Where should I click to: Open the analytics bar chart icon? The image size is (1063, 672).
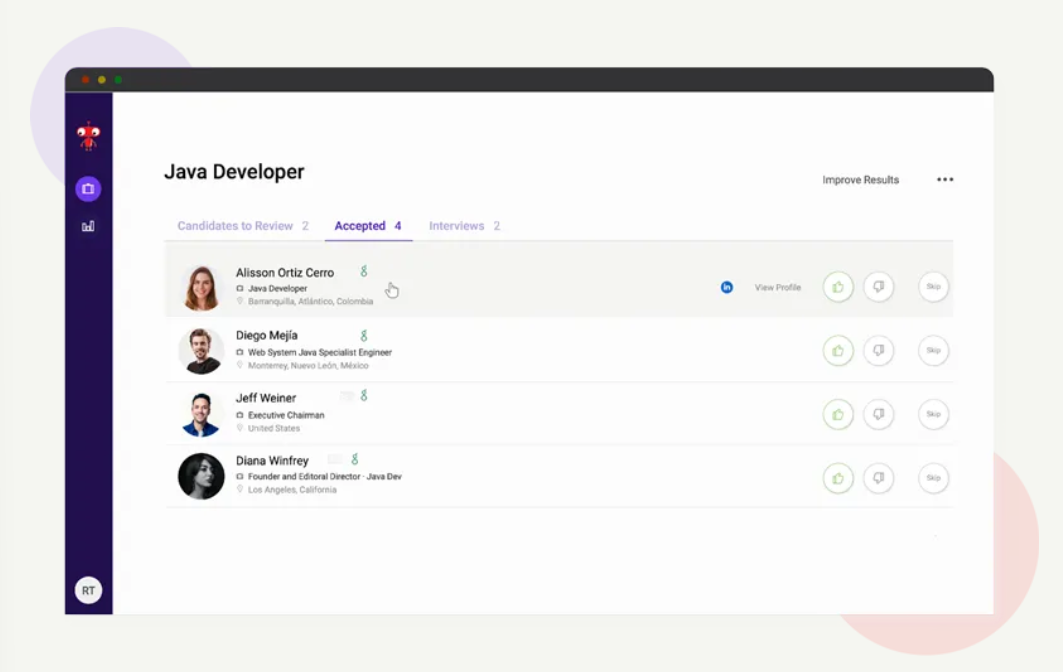pyautogui.click(x=88, y=227)
